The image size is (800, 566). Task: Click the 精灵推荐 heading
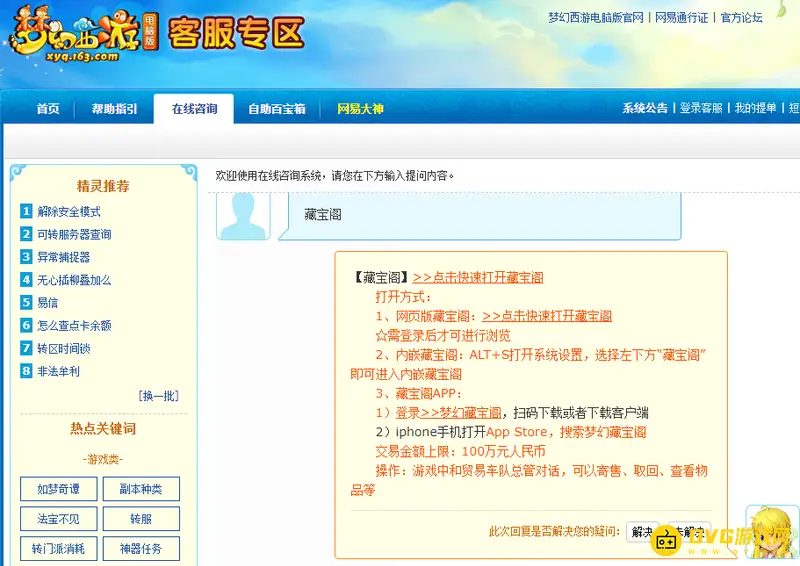pos(103,186)
